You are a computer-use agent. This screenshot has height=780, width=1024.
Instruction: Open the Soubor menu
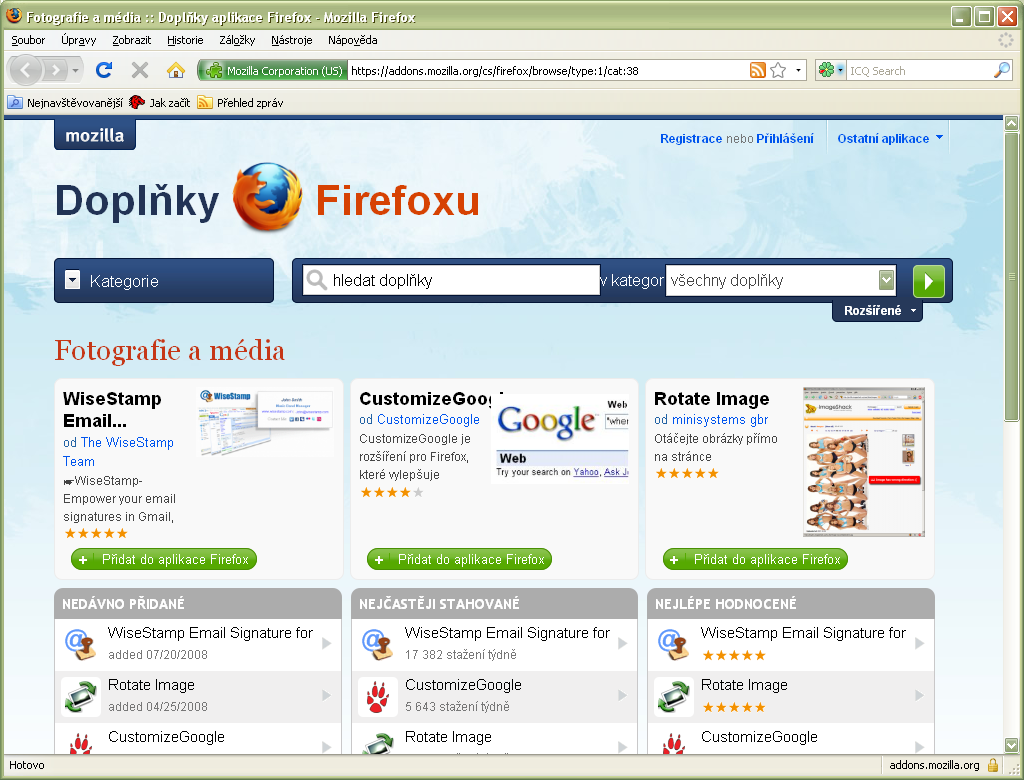tap(28, 40)
